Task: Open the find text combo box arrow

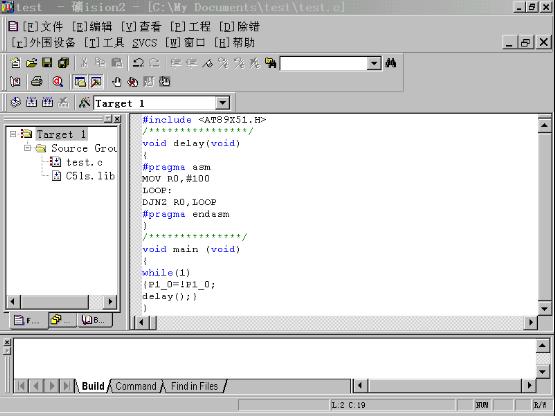Action: point(373,64)
